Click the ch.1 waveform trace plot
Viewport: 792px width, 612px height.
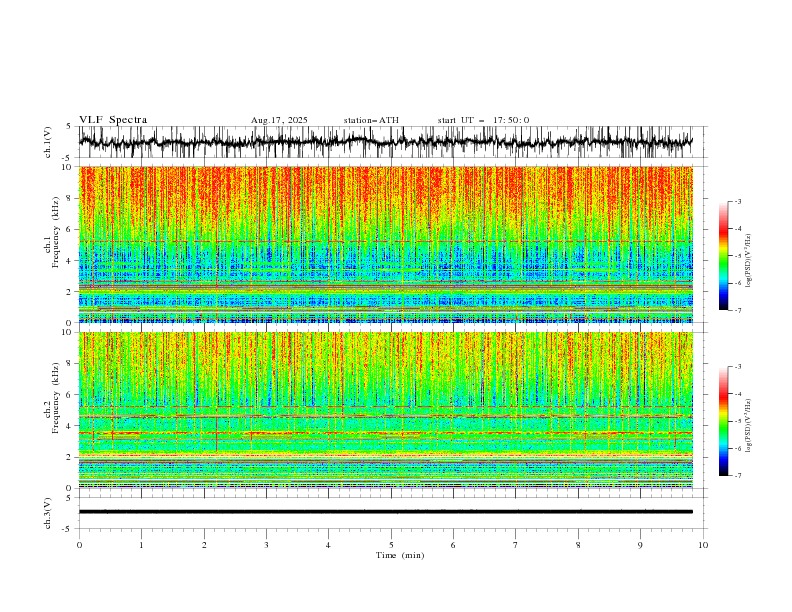386,142
